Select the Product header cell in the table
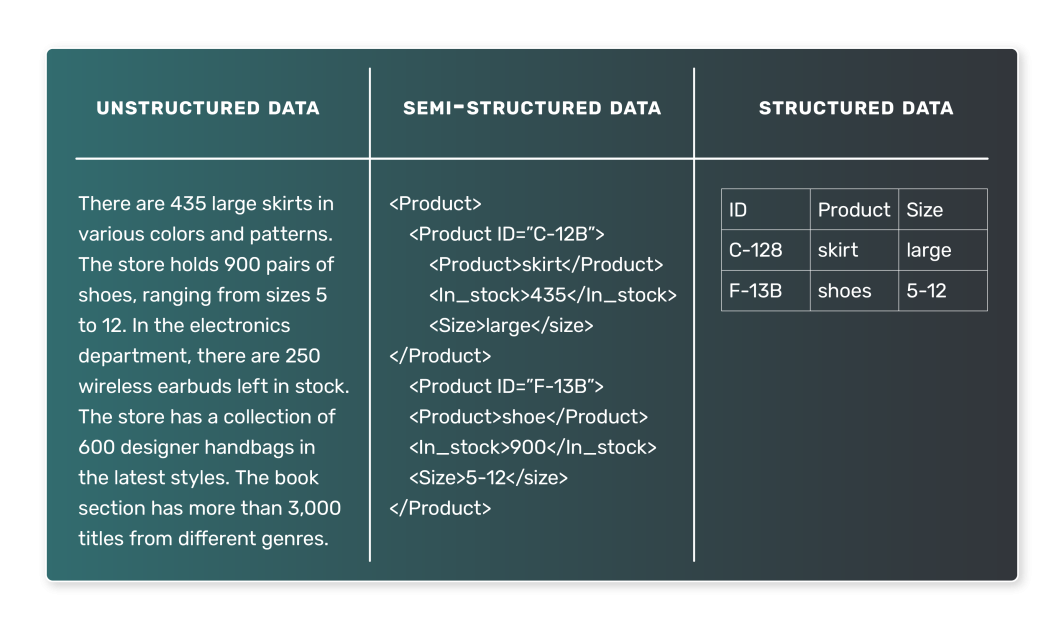The height and width of the screenshot is (623, 1064). [x=853, y=210]
